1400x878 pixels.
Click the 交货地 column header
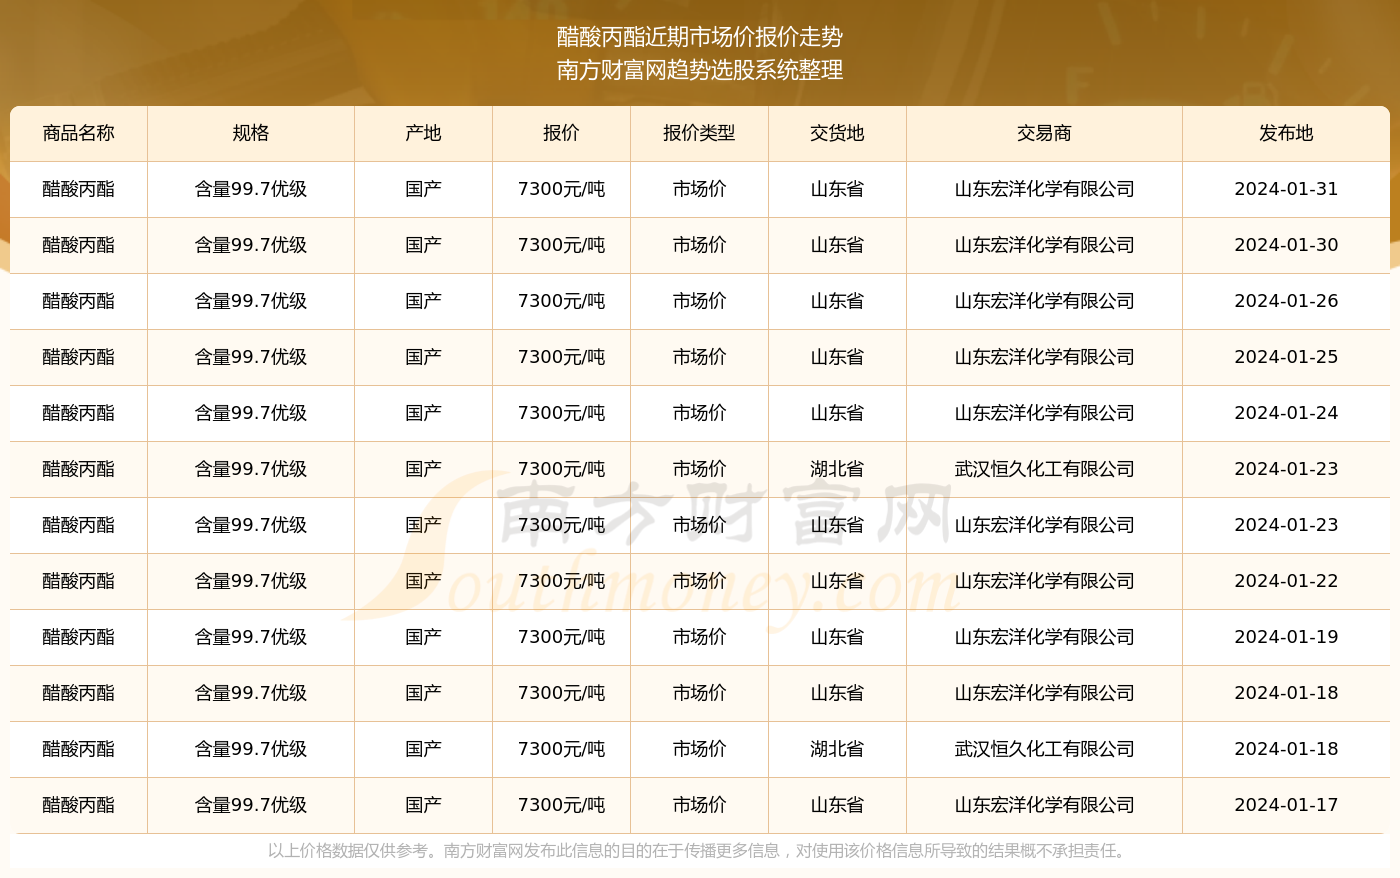click(x=838, y=133)
